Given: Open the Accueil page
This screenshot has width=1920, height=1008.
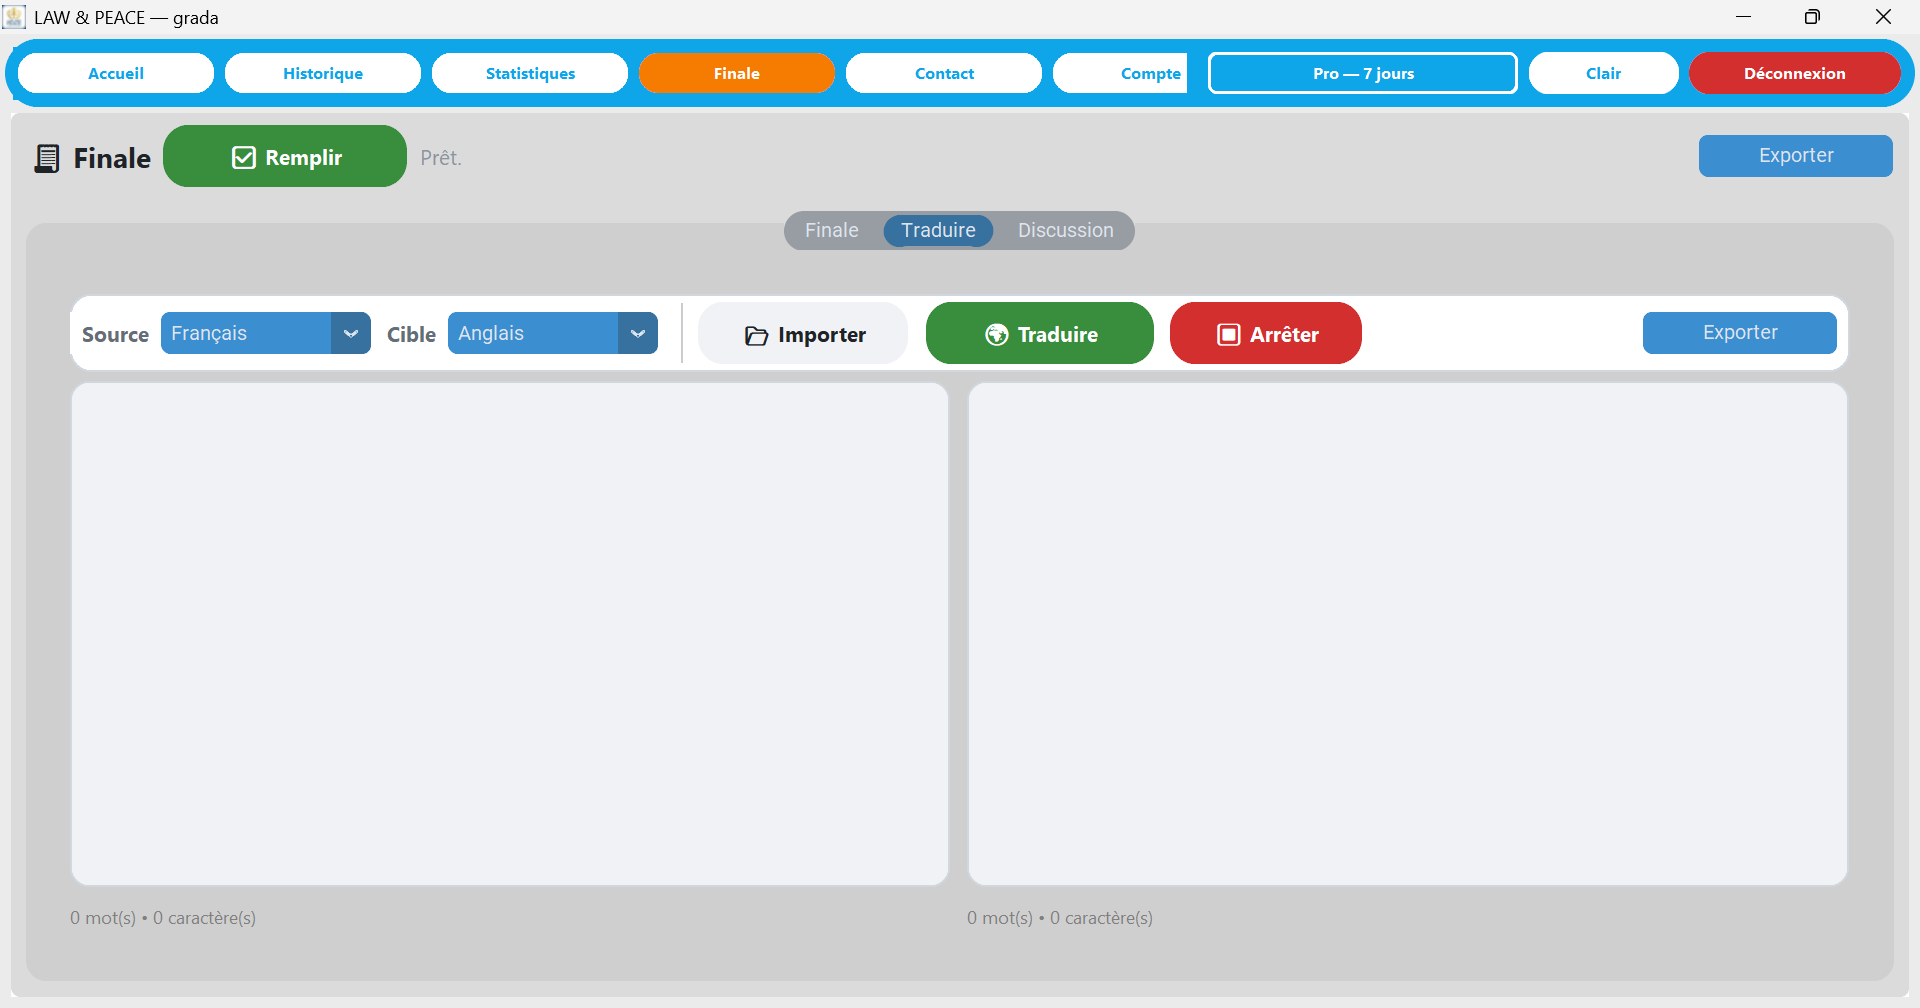Looking at the screenshot, I should 116,73.
